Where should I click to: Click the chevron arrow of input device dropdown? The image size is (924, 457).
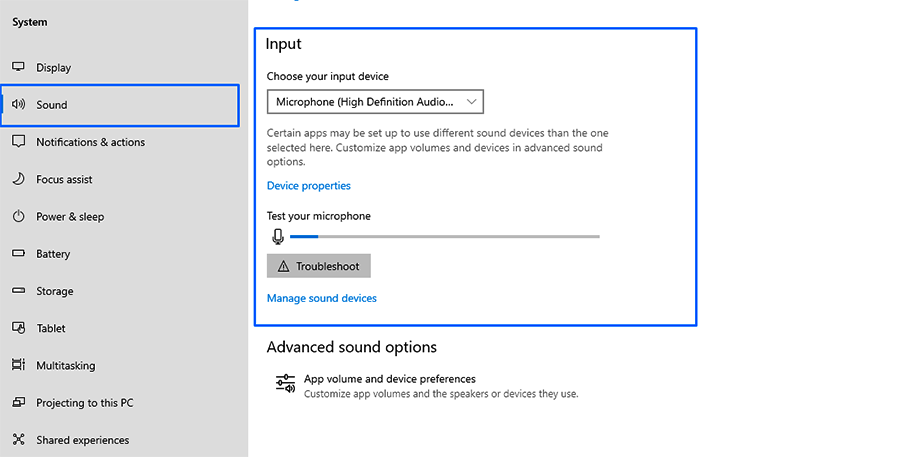(471, 102)
